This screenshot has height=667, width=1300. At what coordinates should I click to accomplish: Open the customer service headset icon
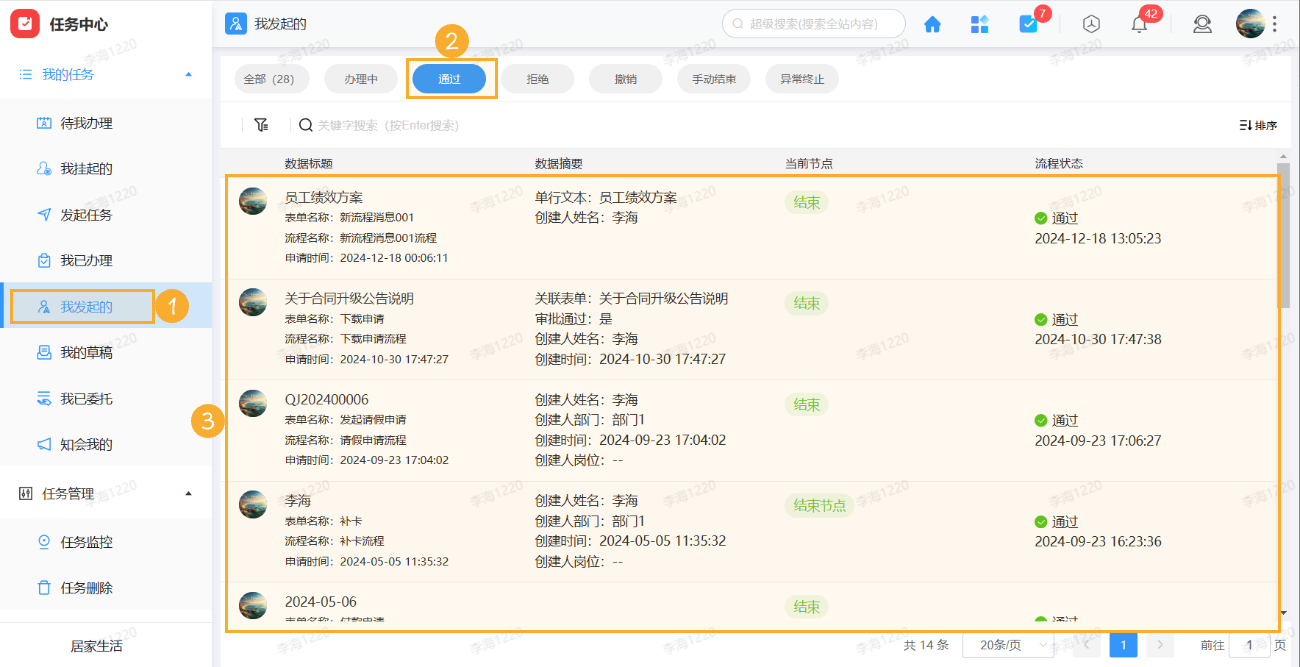pos(1202,24)
